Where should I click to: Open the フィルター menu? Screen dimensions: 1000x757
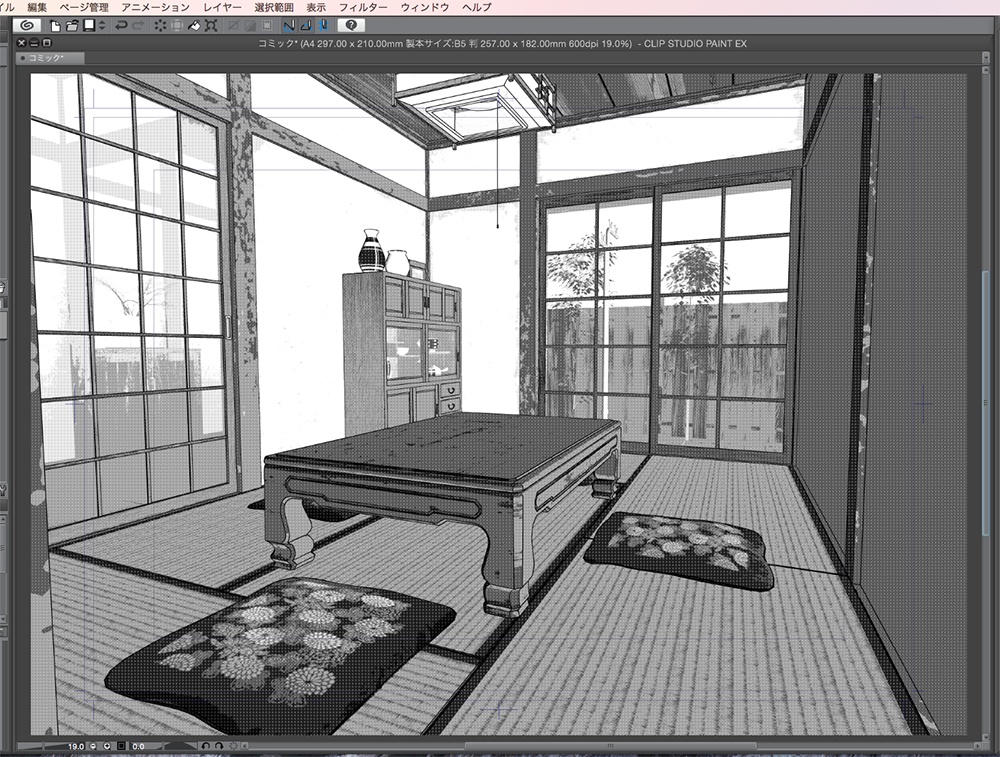(x=363, y=7)
